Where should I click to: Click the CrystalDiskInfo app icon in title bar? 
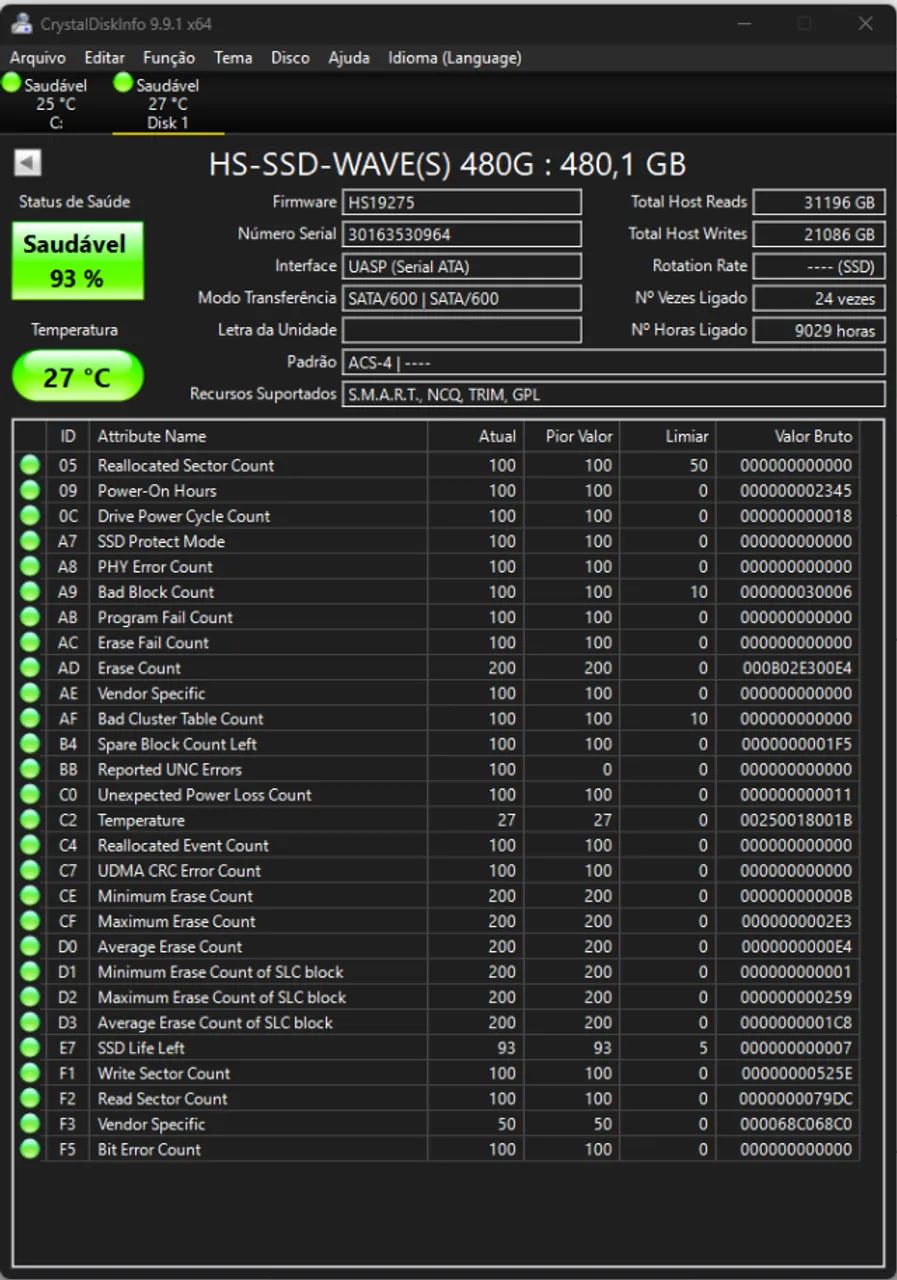21,24
